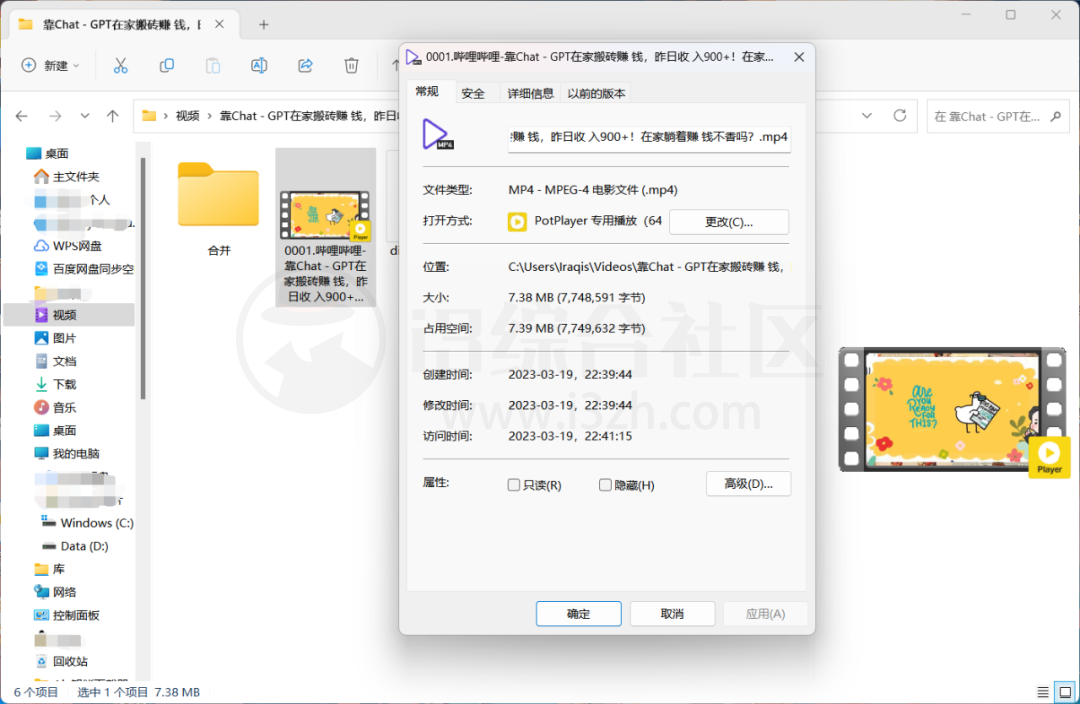The width and height of the screenshot is (1080, 704).
Task: Refresh the Explorer folder view
Action: click(900, 116)
